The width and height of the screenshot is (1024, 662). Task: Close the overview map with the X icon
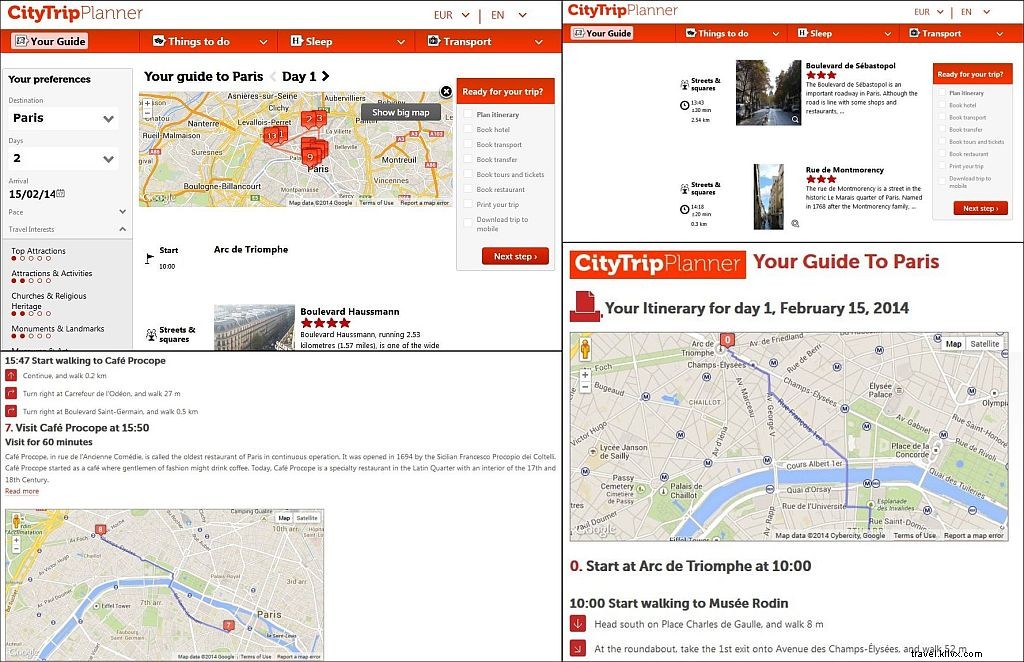point(446,91)
